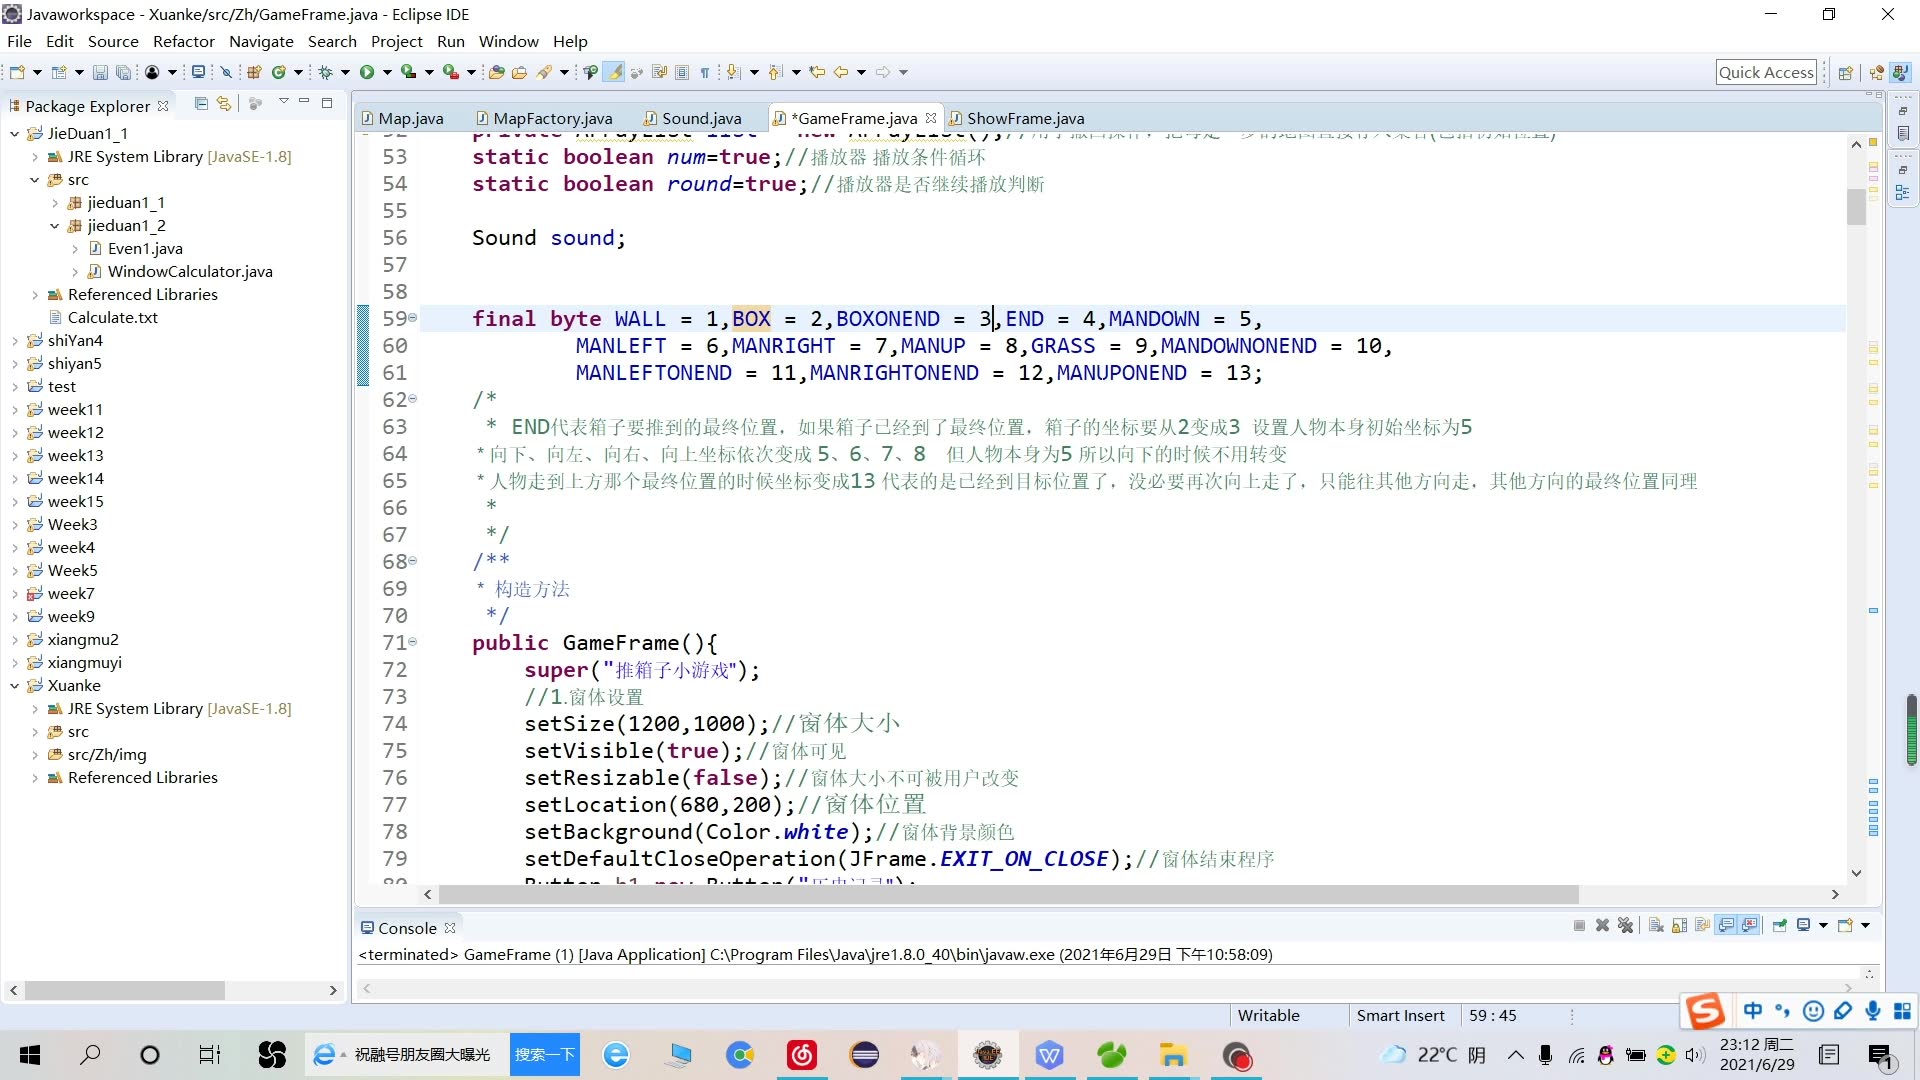Open Microsoft Edge from the taskbar
Viewport: 1920px width, 1080px height.
(616, 1055)
